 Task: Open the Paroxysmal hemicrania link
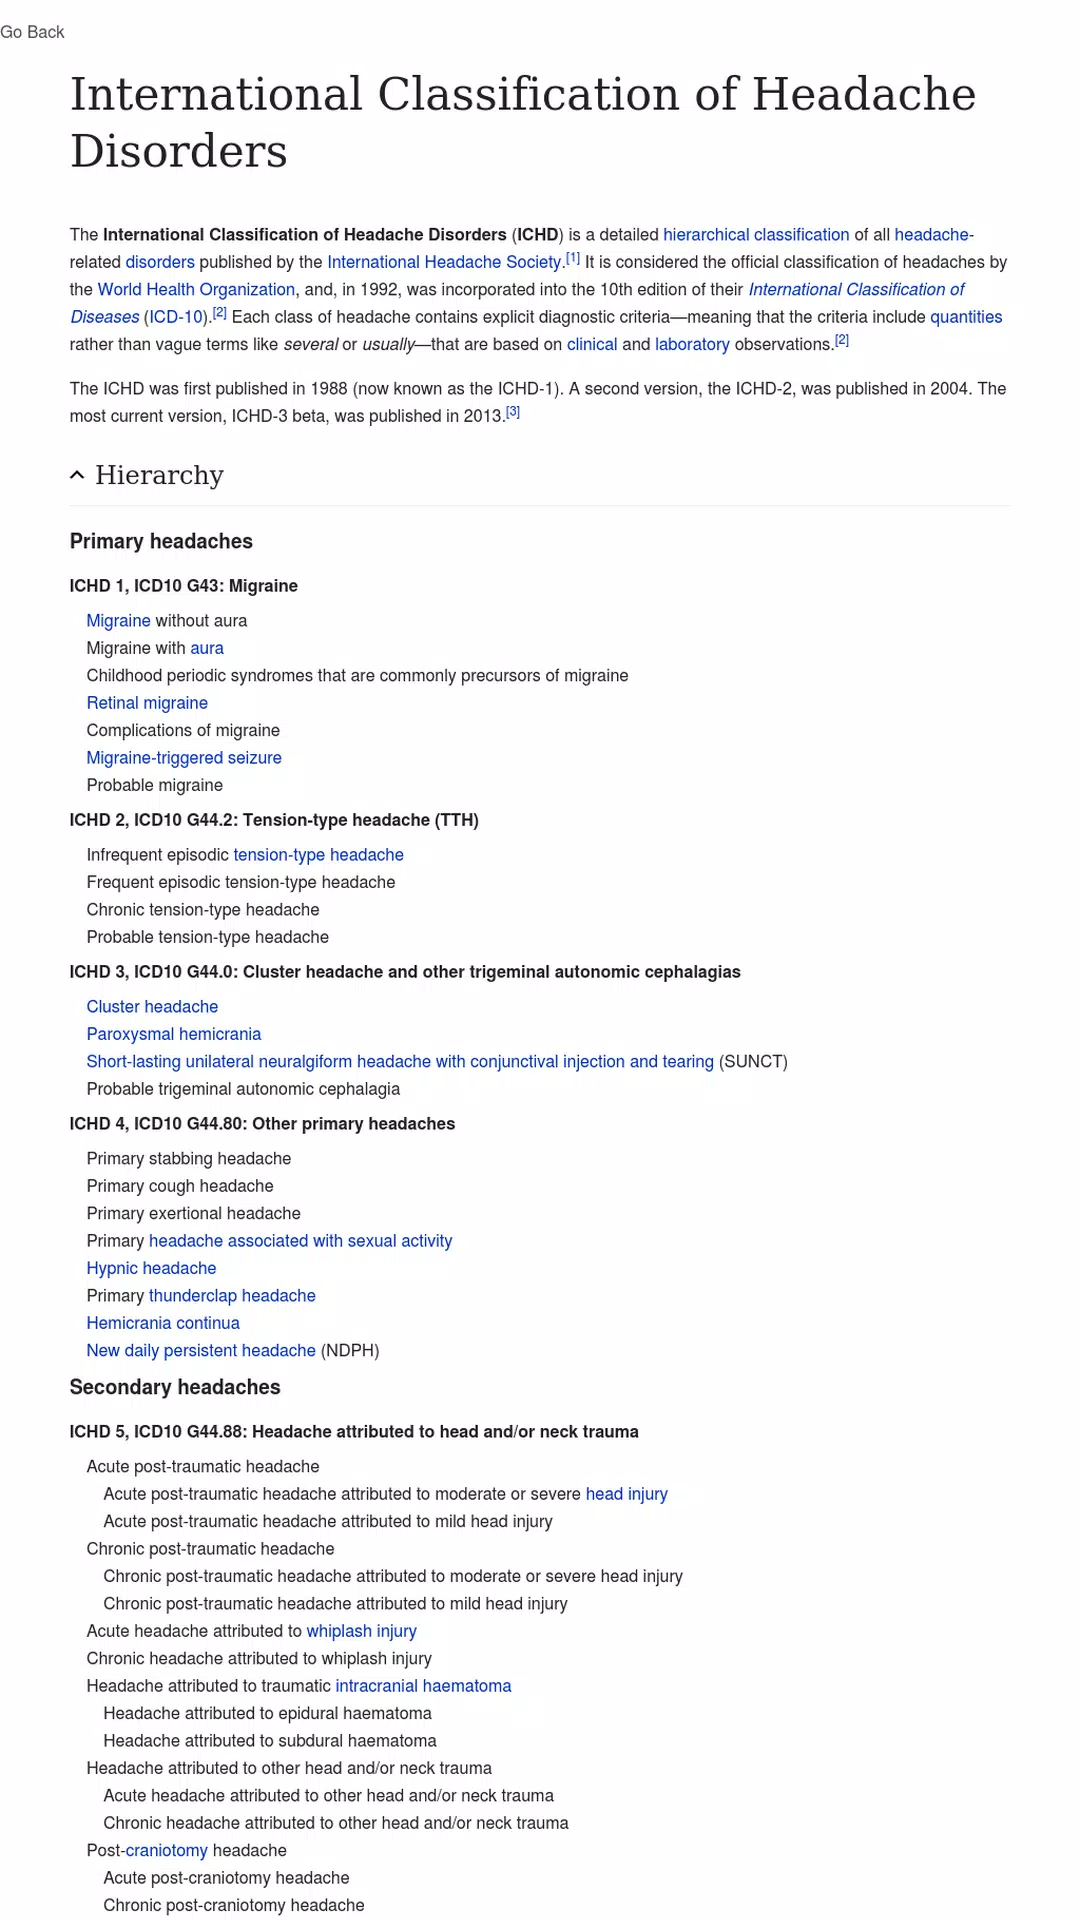click(174, 1034)
